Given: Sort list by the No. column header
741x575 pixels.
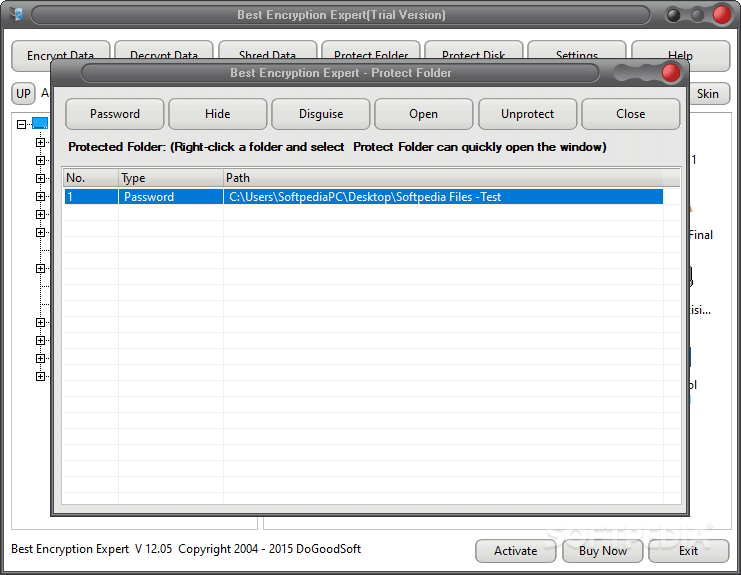Looking at the screenshot, I should coord(91,178).
